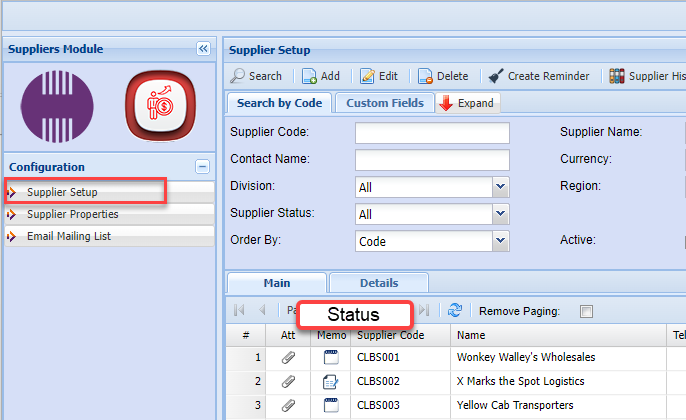Switch to the Custom Fields tab

(384, 103)
